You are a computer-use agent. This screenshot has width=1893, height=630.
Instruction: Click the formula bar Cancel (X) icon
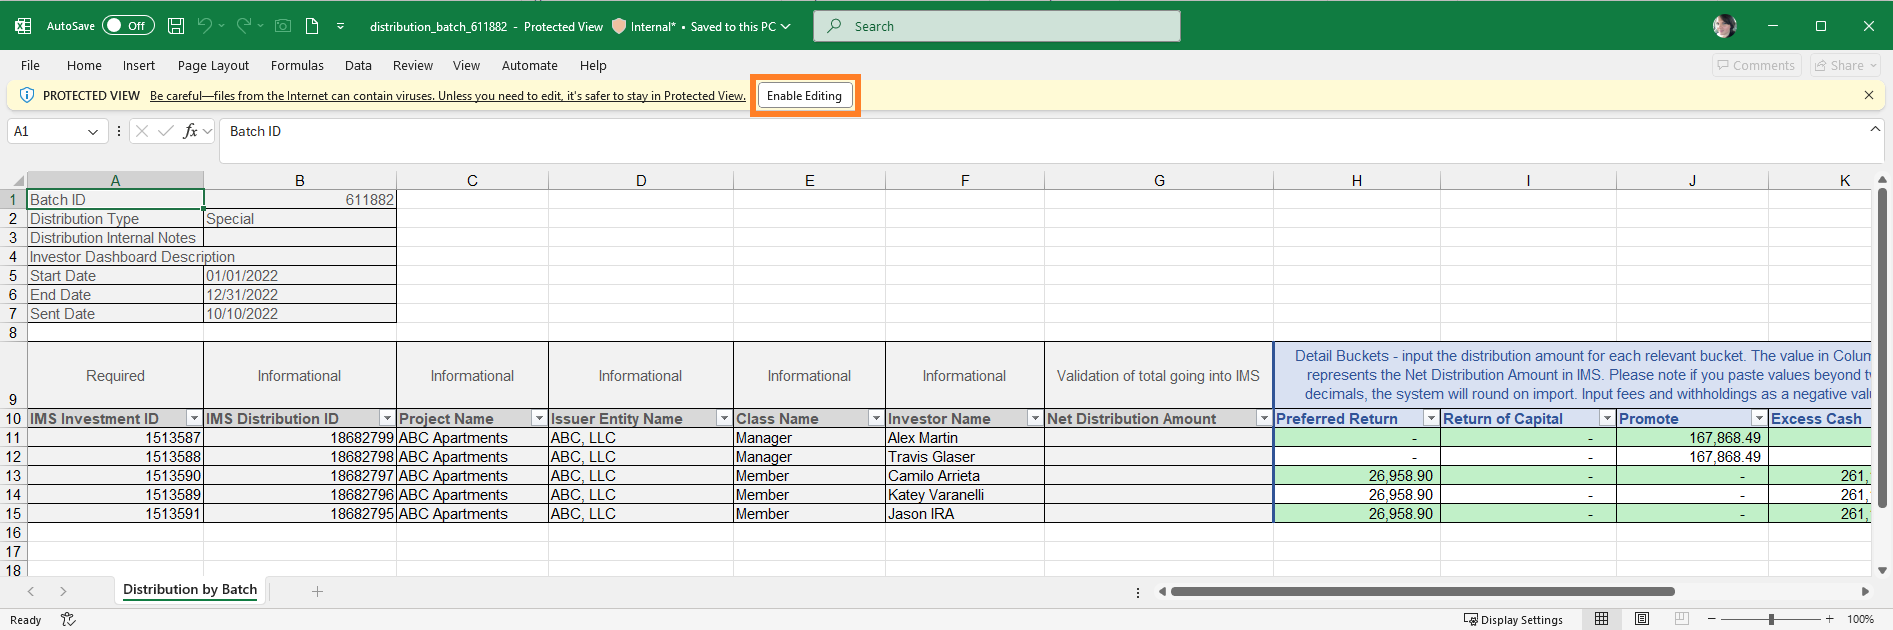click(x=141, y=131)
